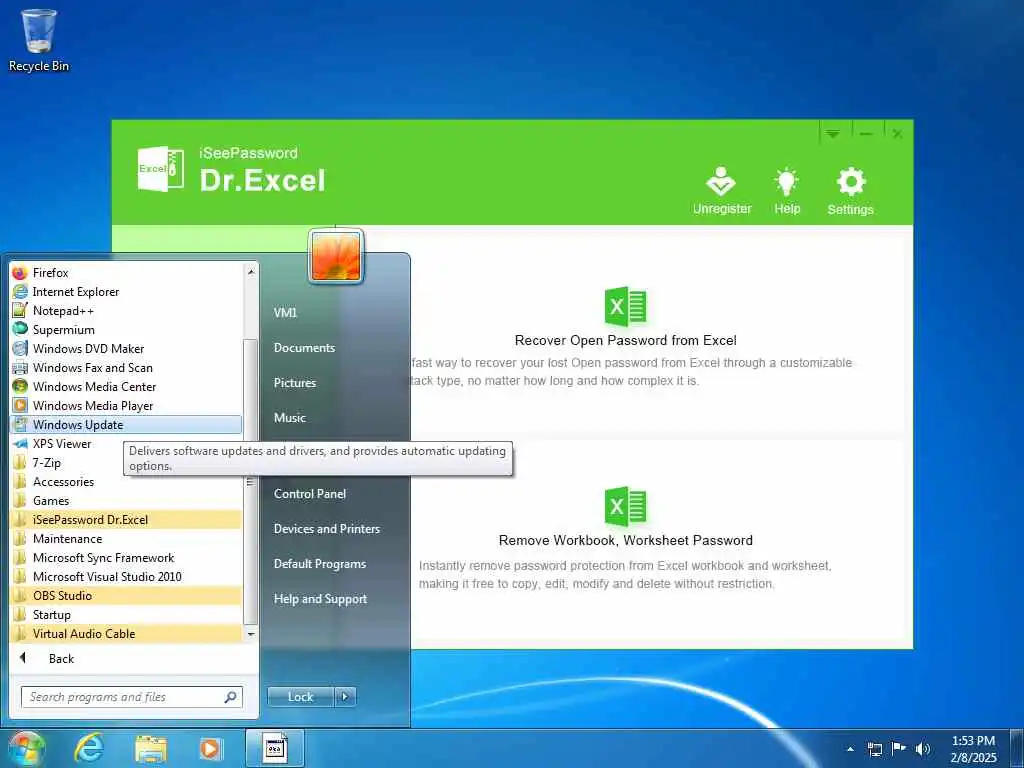Image resolution: width=1024 pixels, height=768 pixels.
Task: Open the clock showing 1:53 PM
Action: point(973,748)
